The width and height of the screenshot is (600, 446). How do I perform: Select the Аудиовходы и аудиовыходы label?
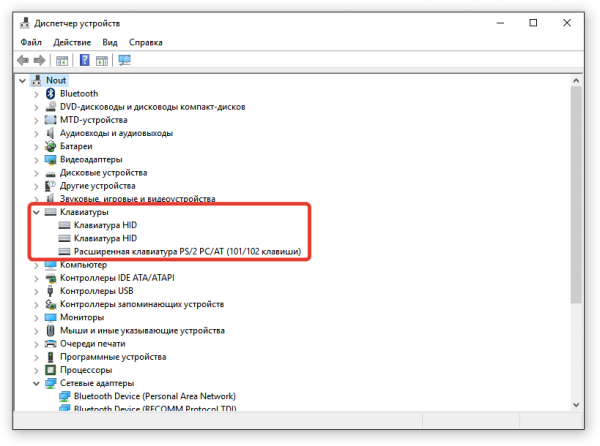pos(116,133)
